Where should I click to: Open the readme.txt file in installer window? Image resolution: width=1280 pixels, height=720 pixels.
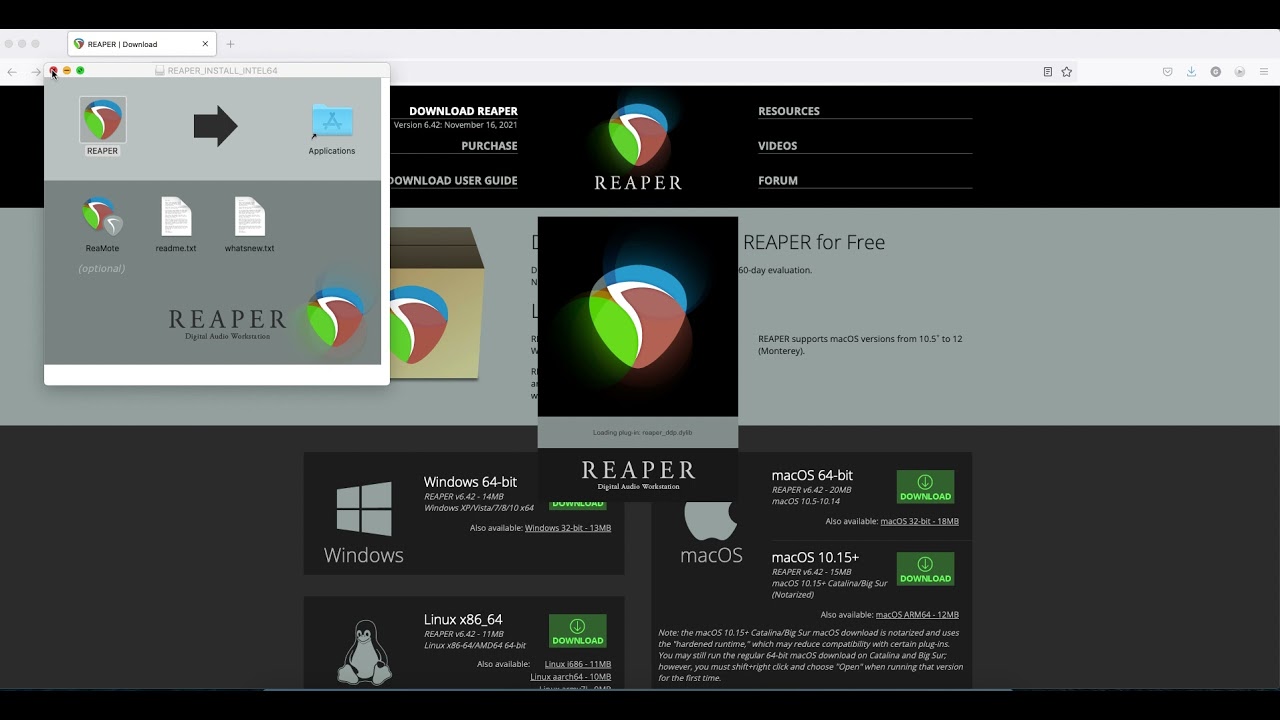[x=176, y=217]
